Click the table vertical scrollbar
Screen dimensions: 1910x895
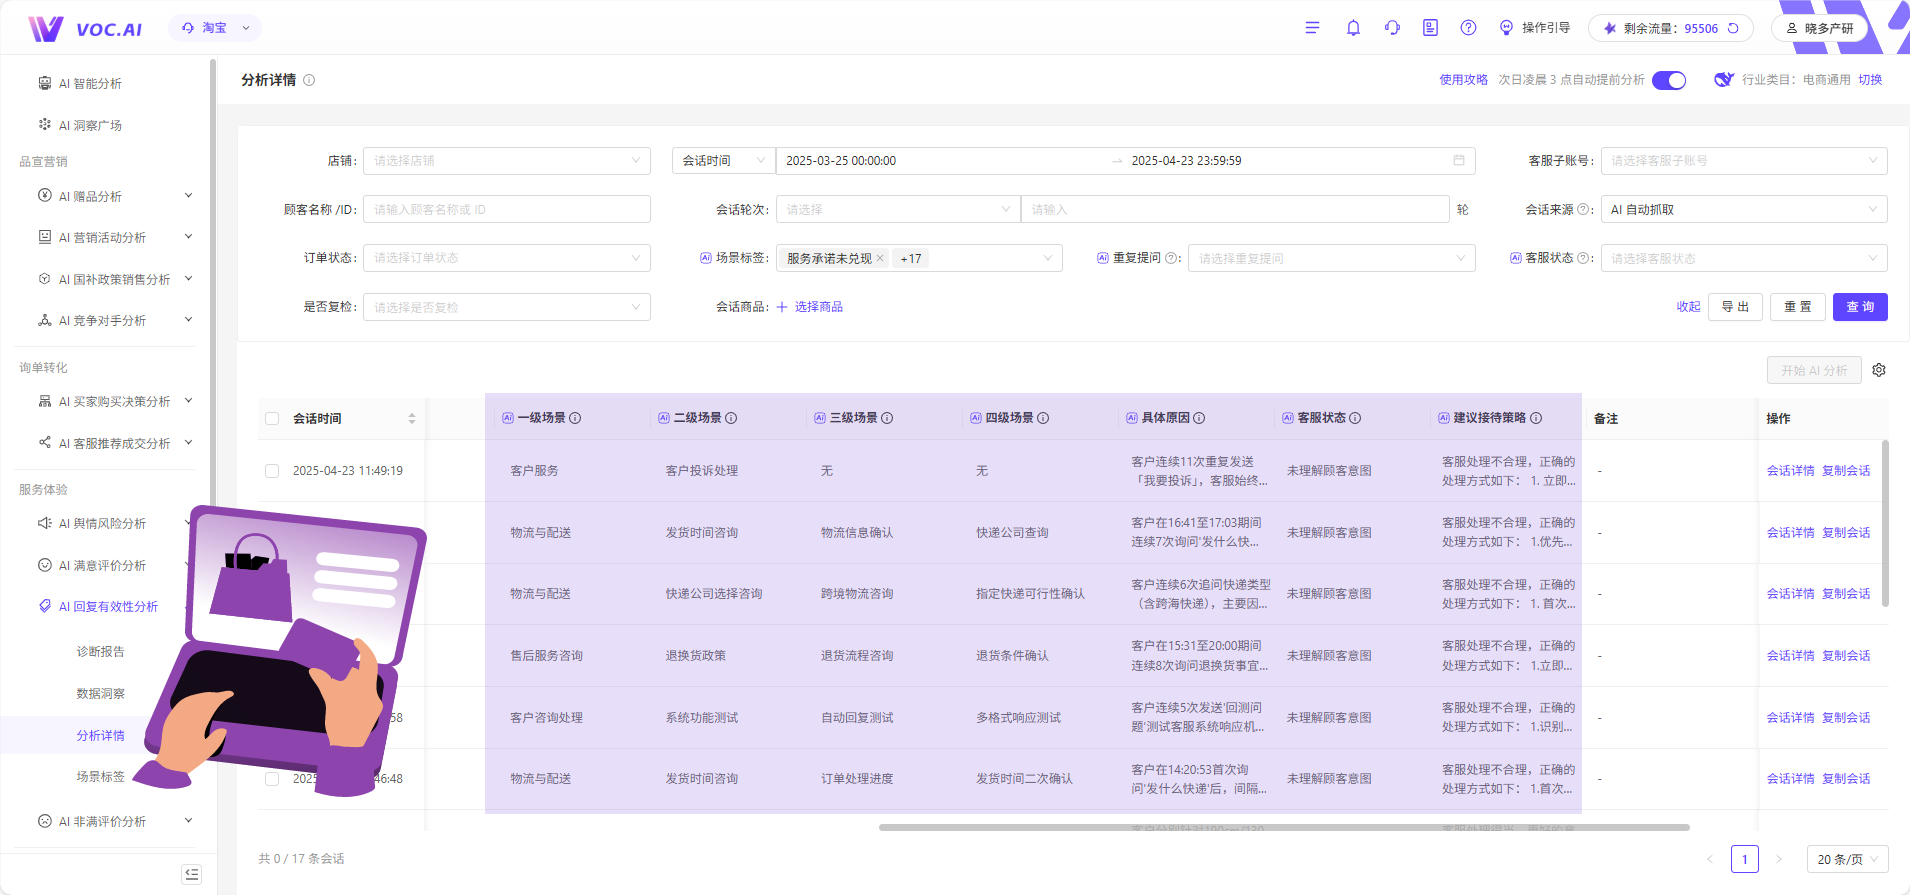(1885, 523)
